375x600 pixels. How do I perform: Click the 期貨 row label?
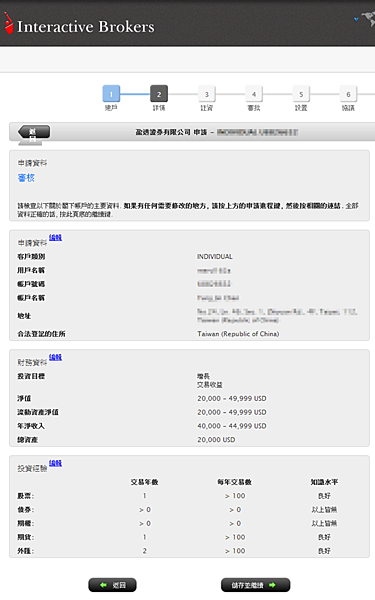click(26, 537)
